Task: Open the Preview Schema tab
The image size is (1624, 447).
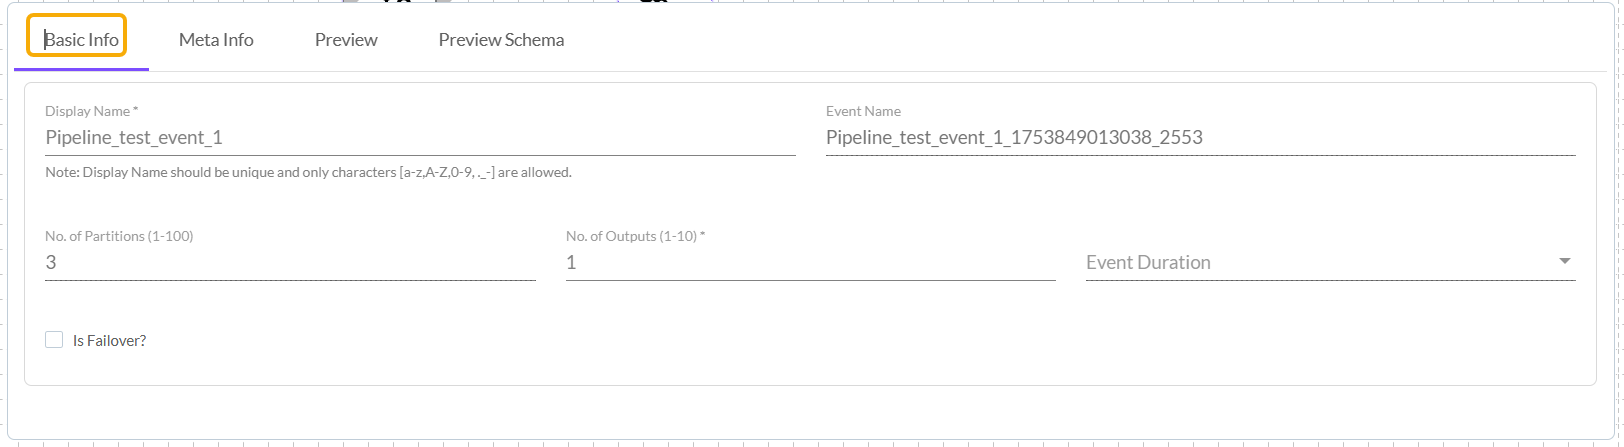Action: [x=501, y=40]
